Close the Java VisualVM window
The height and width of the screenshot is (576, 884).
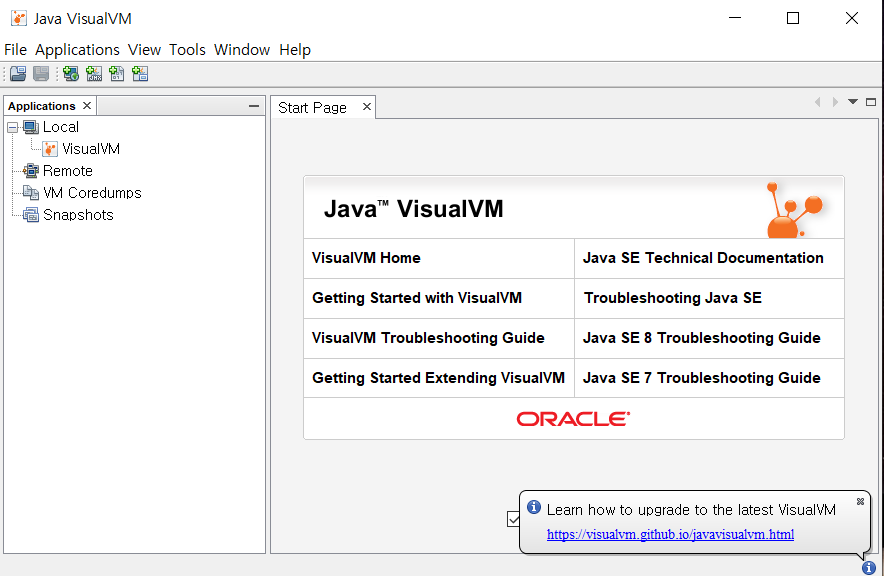[x=852, y=18]
